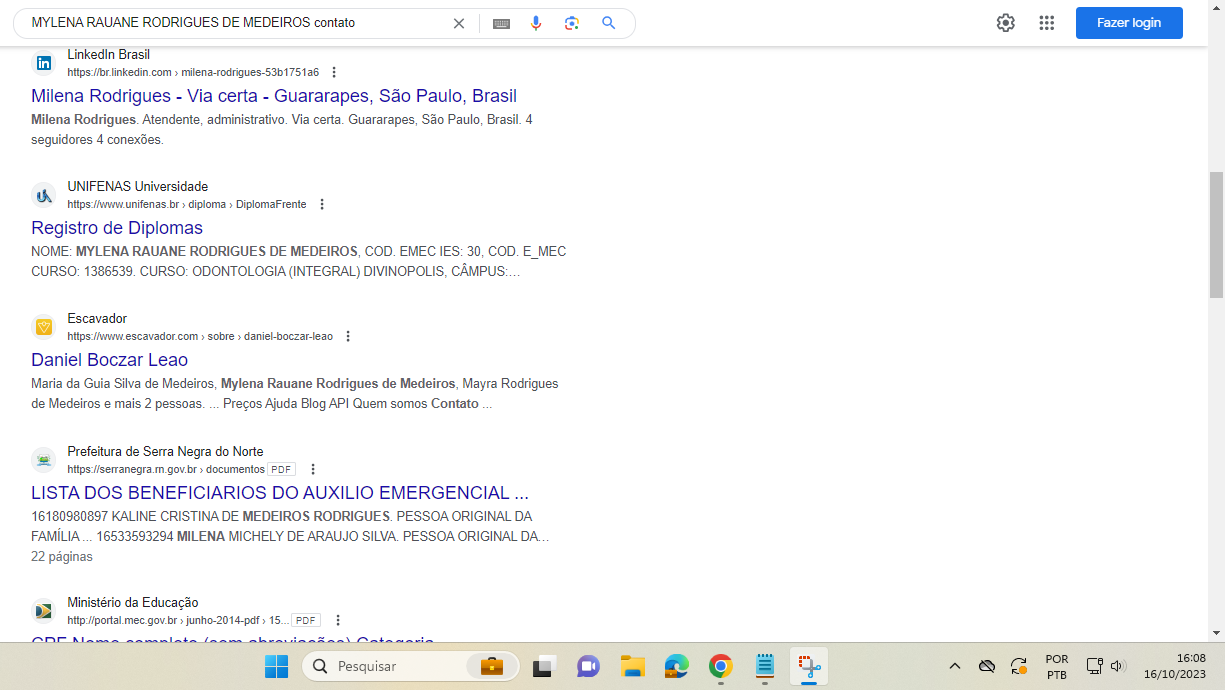1225x690 pixels.
Task: Start voice search with microphone icon
Action: (x=536, y=23)
